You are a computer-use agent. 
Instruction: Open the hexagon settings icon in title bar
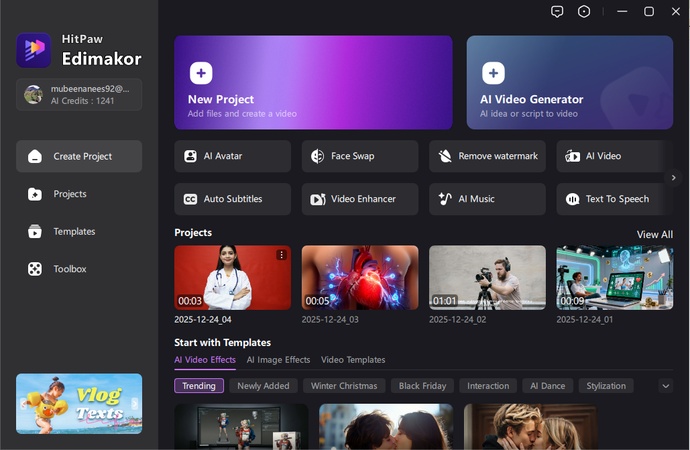[x=585, y=11]
